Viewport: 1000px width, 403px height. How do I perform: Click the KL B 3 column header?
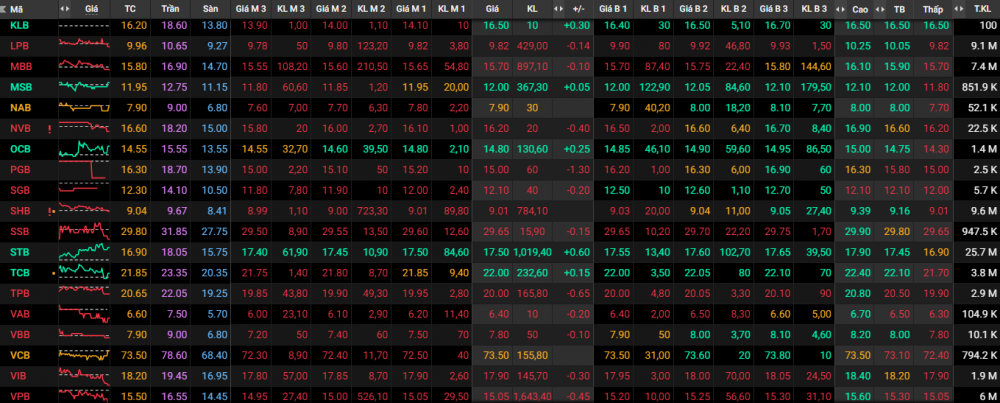coord(814,9)
